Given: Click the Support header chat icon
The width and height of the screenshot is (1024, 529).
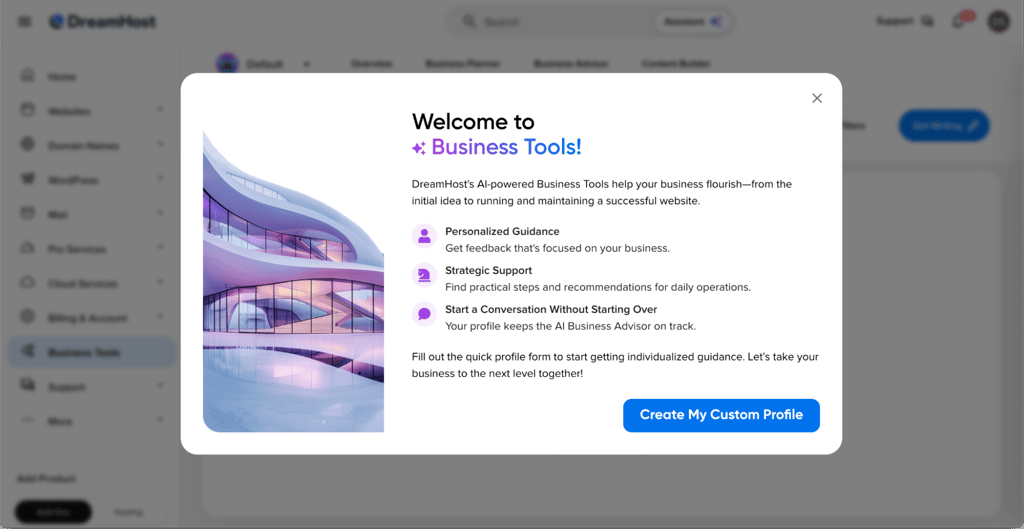Looking at the screenshot, I should click(927, 22).
